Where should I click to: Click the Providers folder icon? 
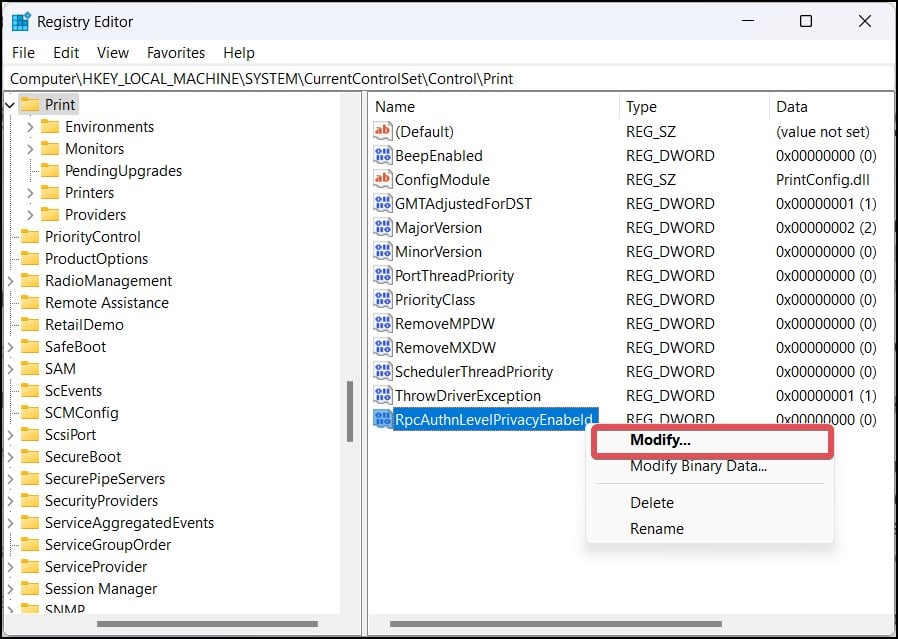click(x=50, y=214)
